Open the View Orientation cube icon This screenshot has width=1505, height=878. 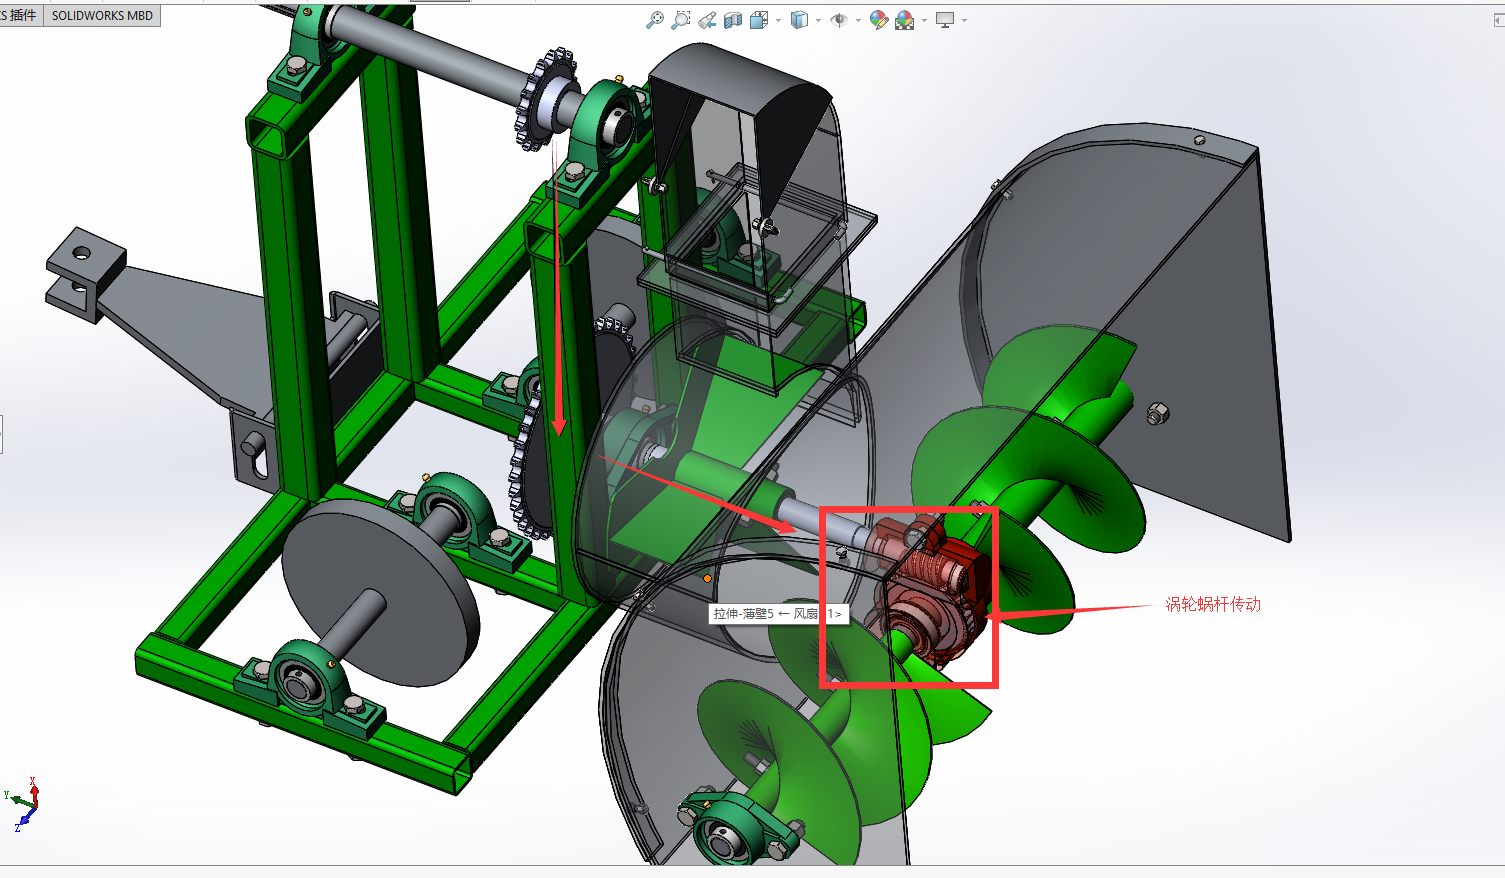pos(760,20)
